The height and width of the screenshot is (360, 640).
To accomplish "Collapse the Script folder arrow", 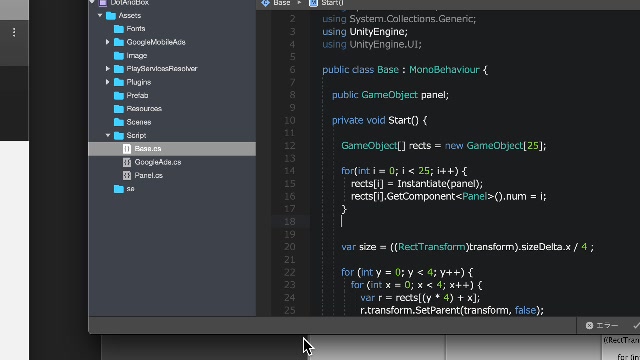I will 108,135.
